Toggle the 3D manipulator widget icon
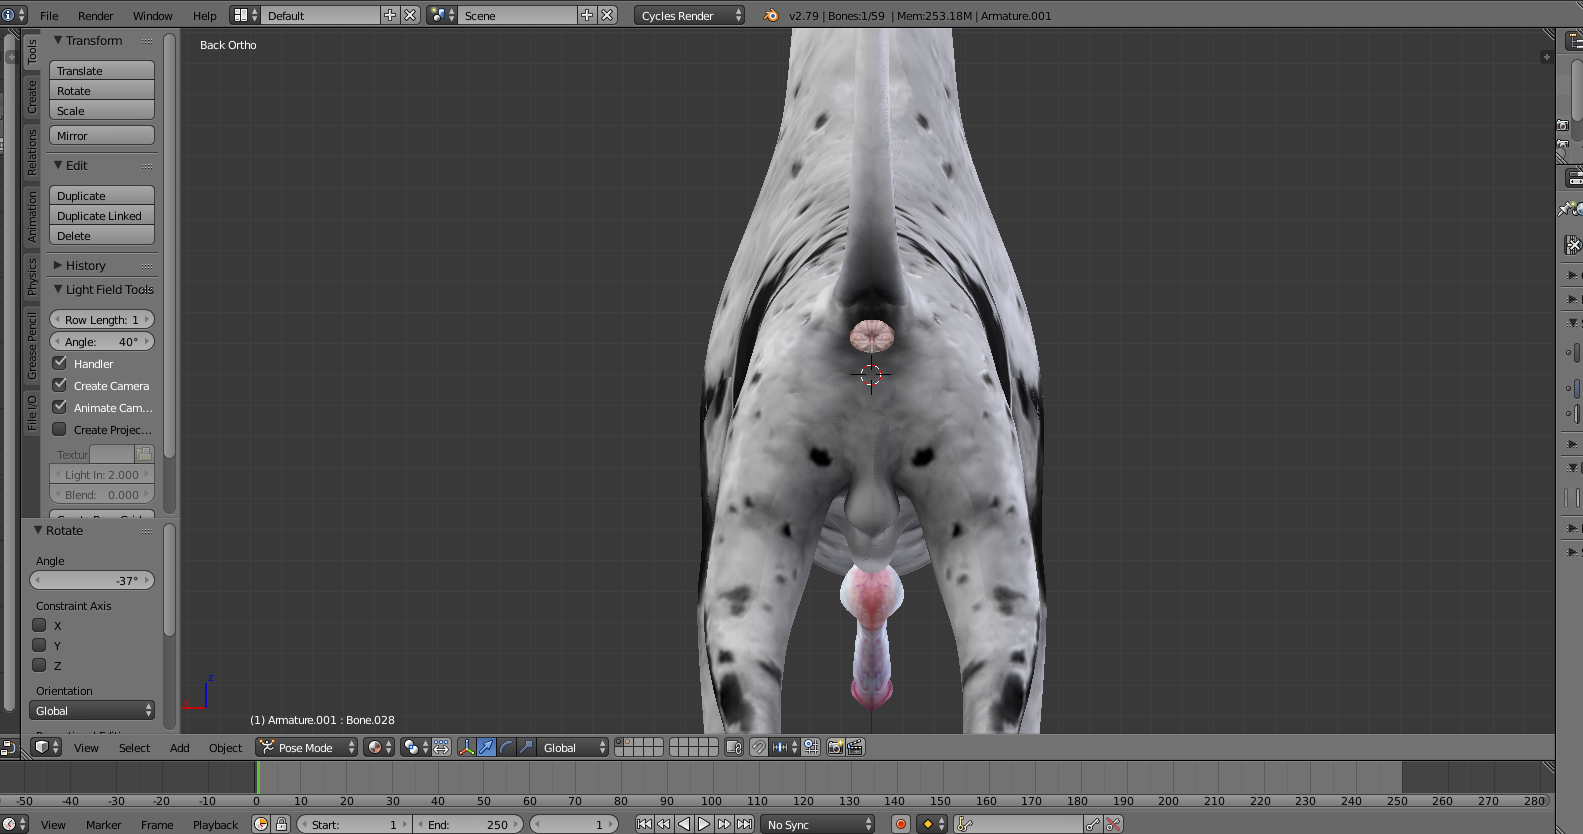1583x834 pixels. coord(466,747)
